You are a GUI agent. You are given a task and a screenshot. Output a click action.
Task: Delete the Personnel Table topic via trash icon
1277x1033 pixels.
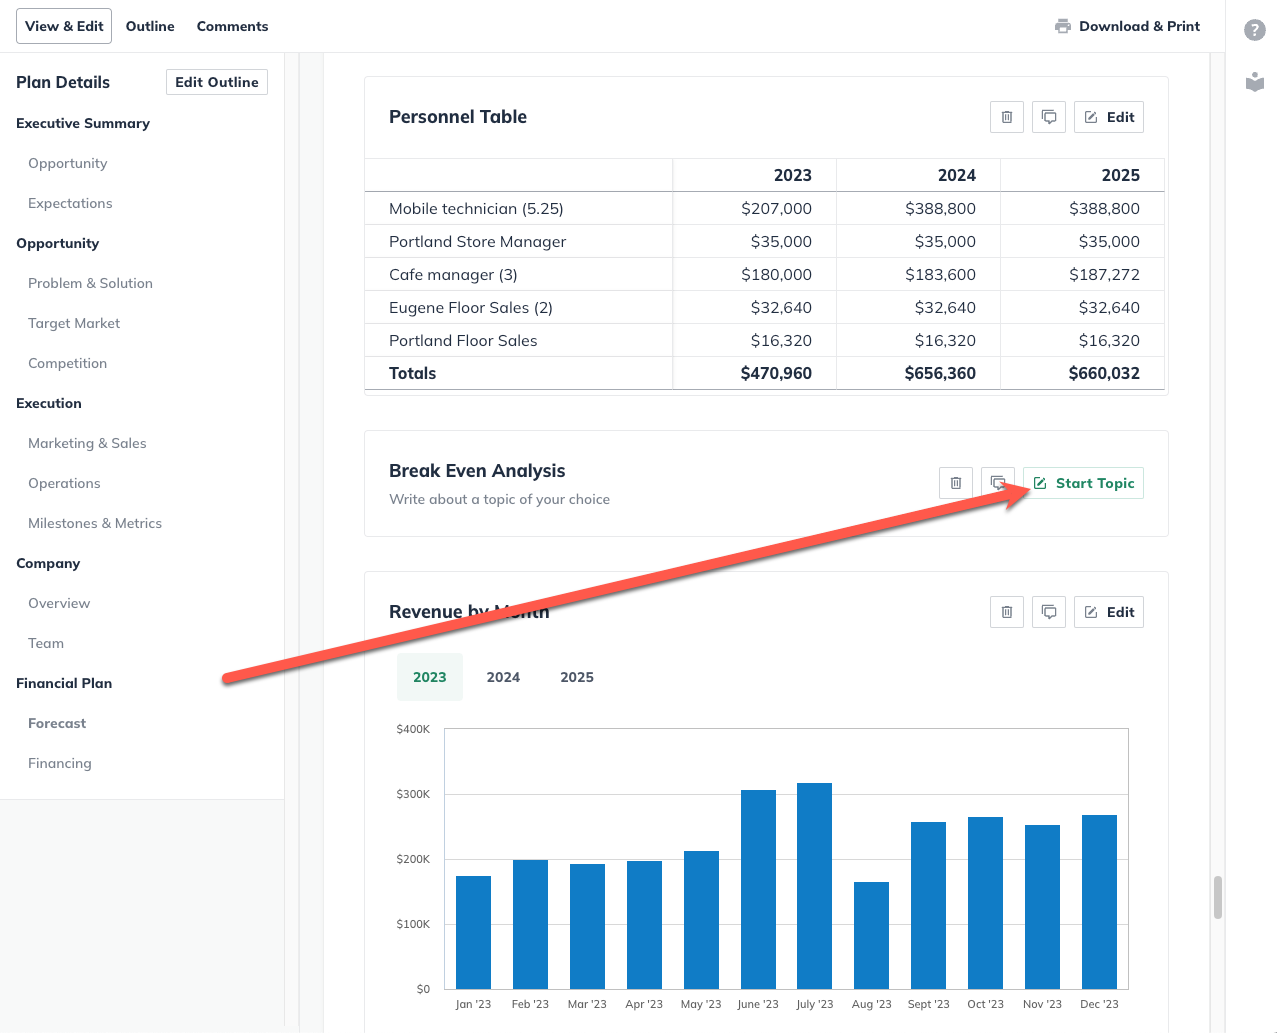coord(1007,117)
